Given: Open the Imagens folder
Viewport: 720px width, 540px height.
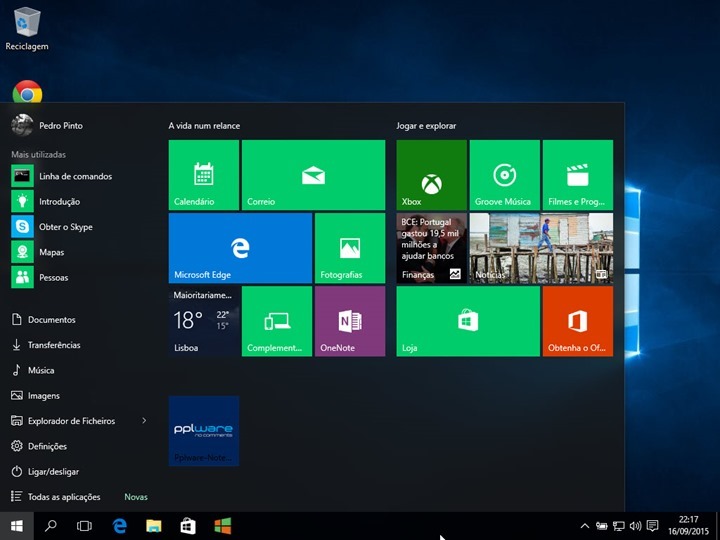Looking at the screenshot, I should (35, 395).
